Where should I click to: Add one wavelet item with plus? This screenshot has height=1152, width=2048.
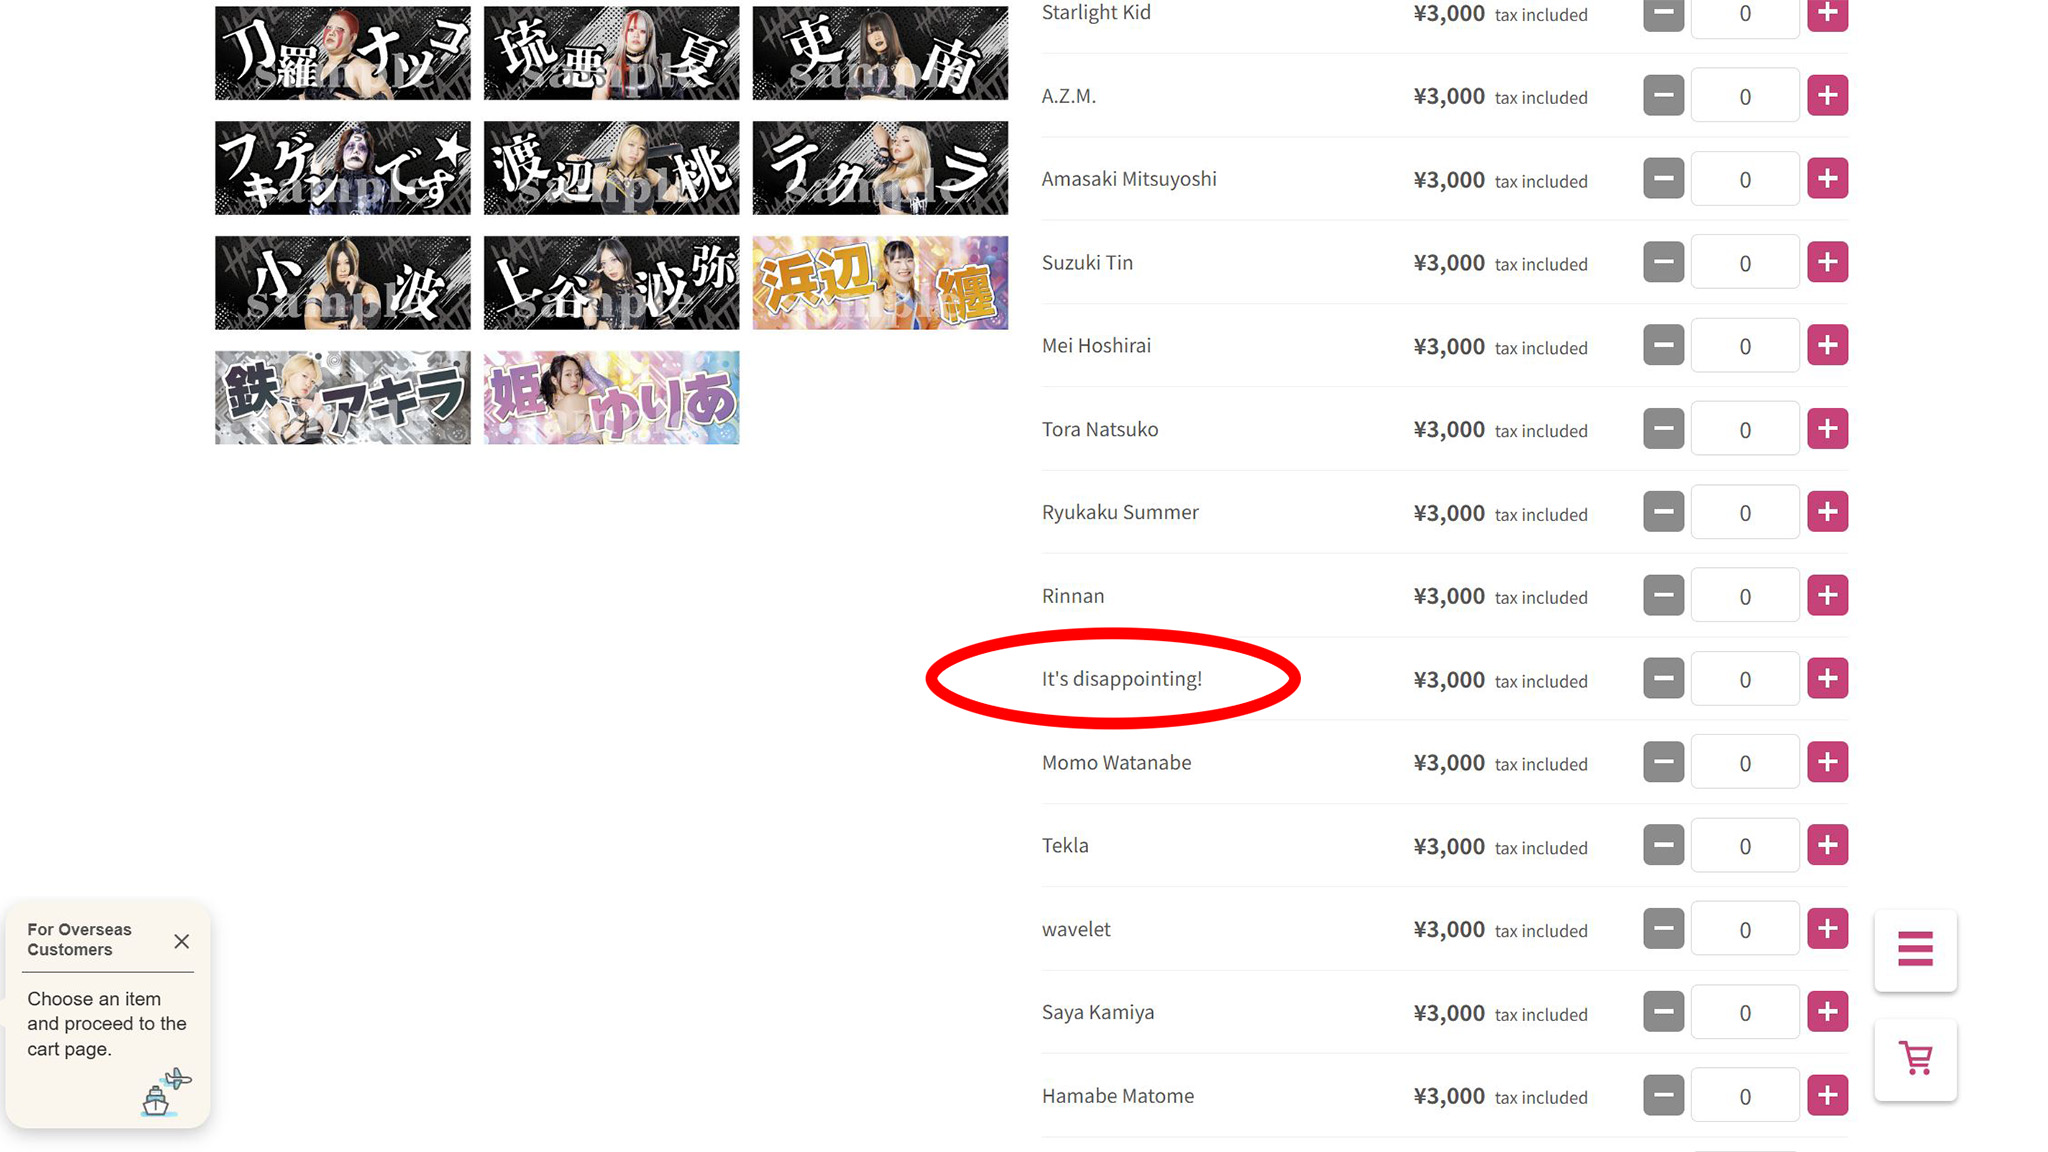[1827, 929]
